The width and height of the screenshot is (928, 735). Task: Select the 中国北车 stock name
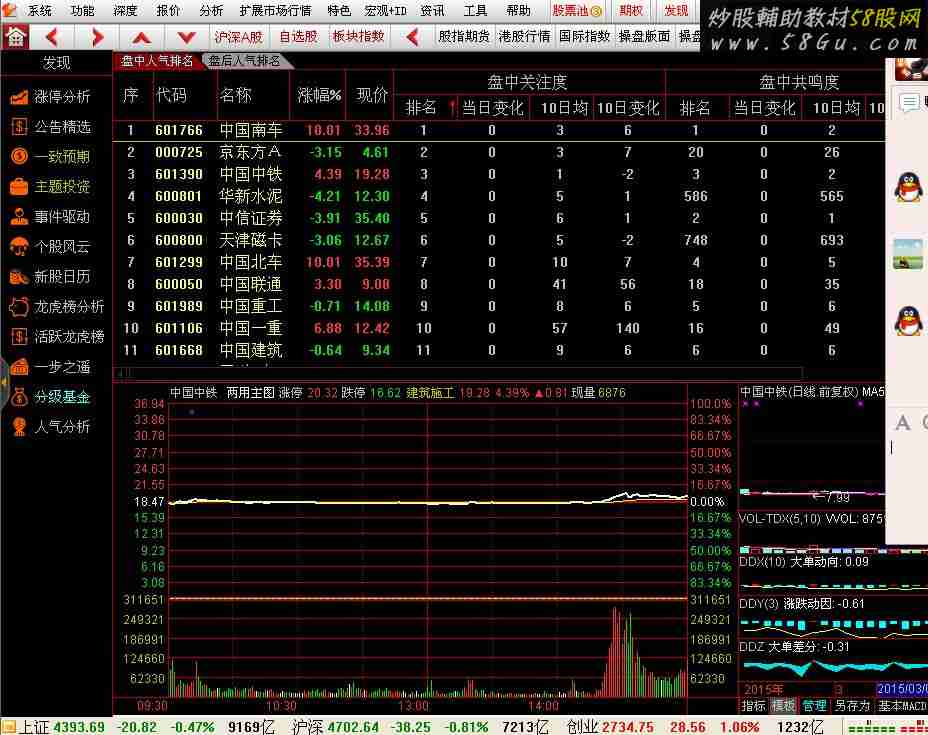point(251,262)
